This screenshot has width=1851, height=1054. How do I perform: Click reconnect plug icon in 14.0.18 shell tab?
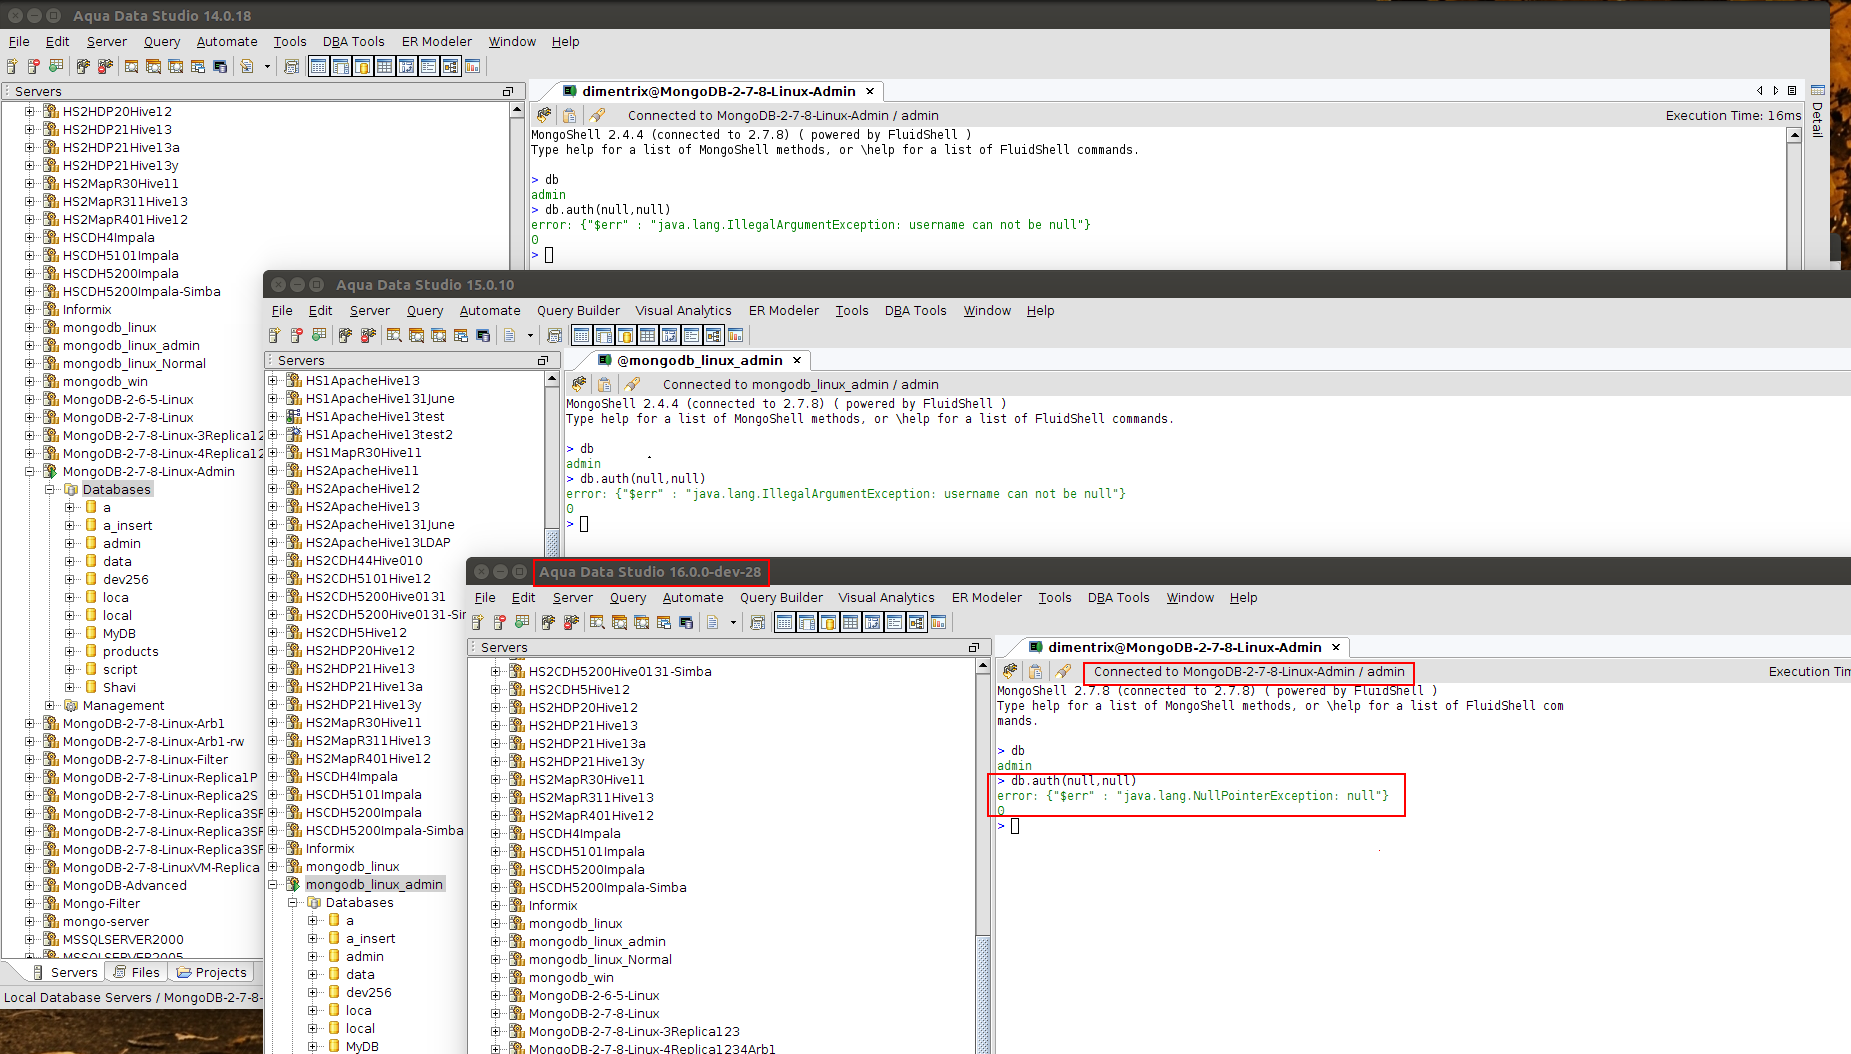pos(544,115)
